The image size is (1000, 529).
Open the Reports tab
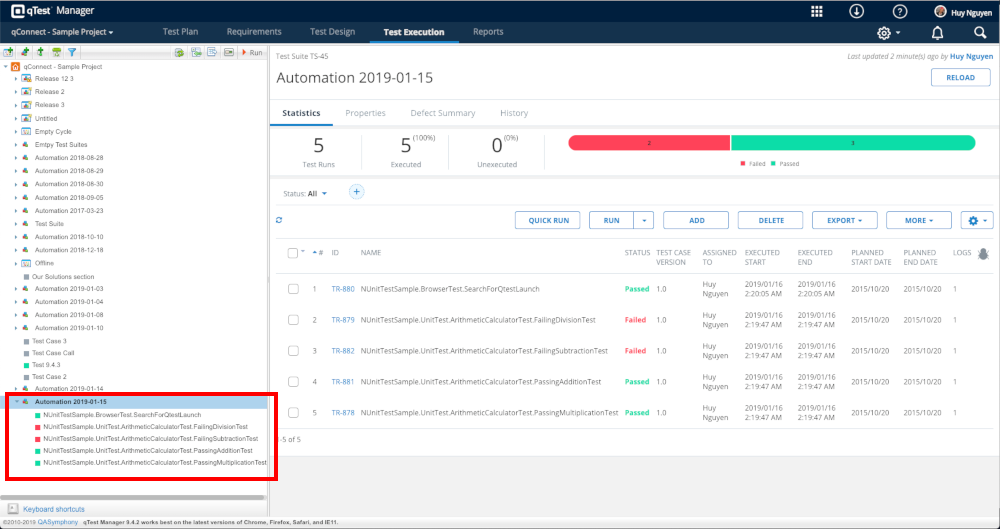(488, 32)
